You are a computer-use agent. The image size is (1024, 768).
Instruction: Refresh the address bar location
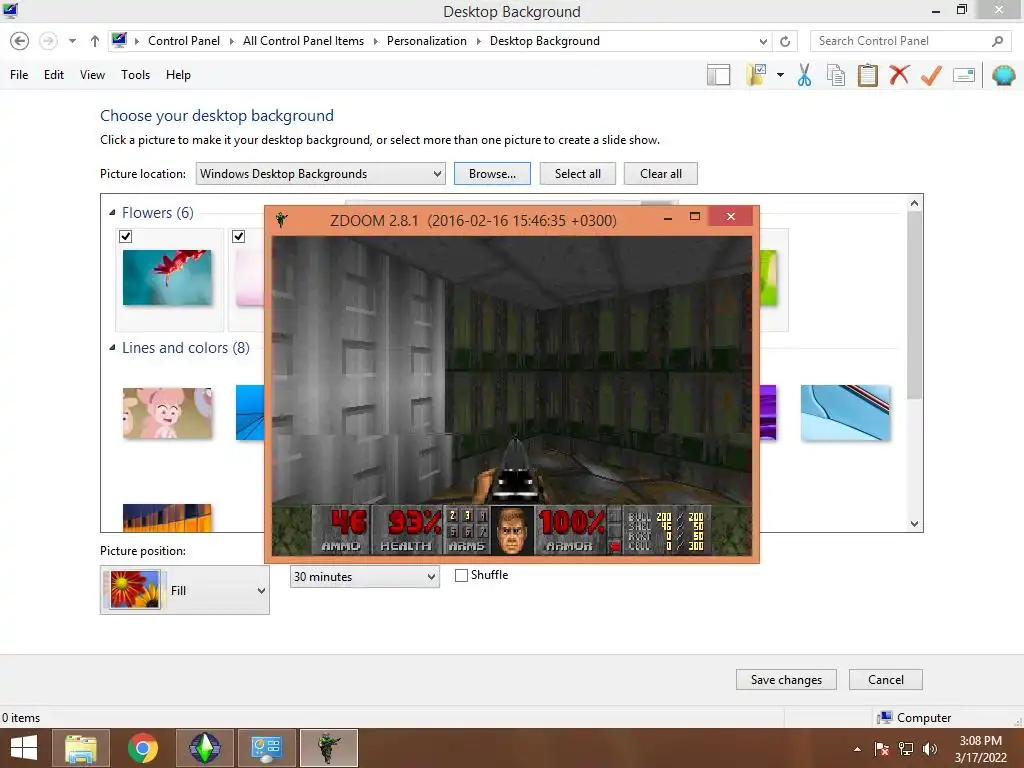[x=785, y=41]
